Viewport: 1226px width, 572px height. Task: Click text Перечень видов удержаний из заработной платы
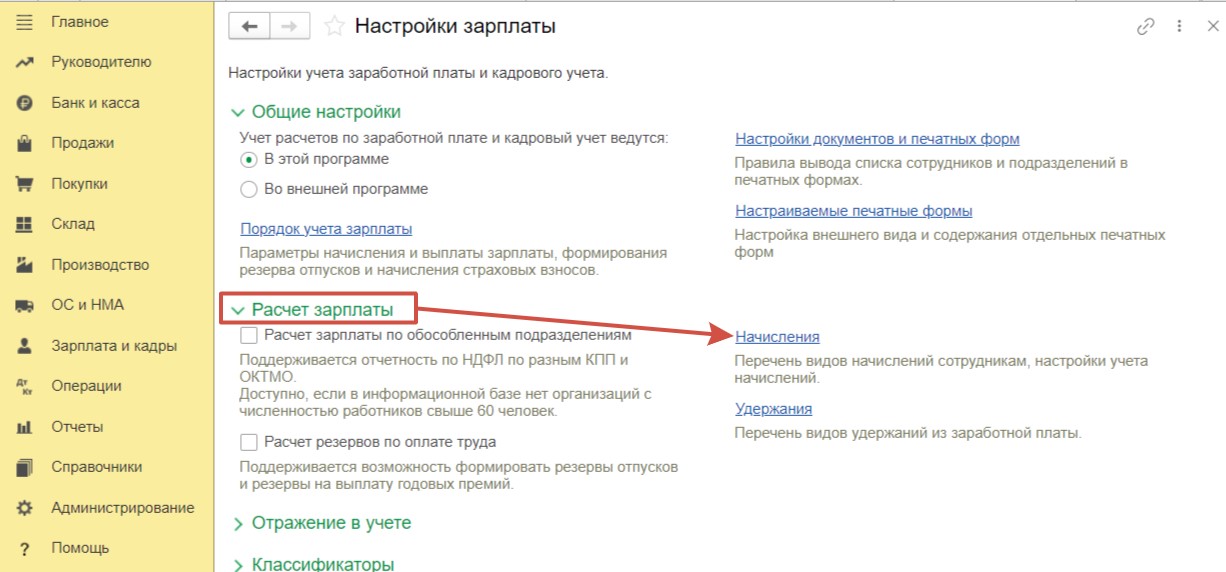908,433
